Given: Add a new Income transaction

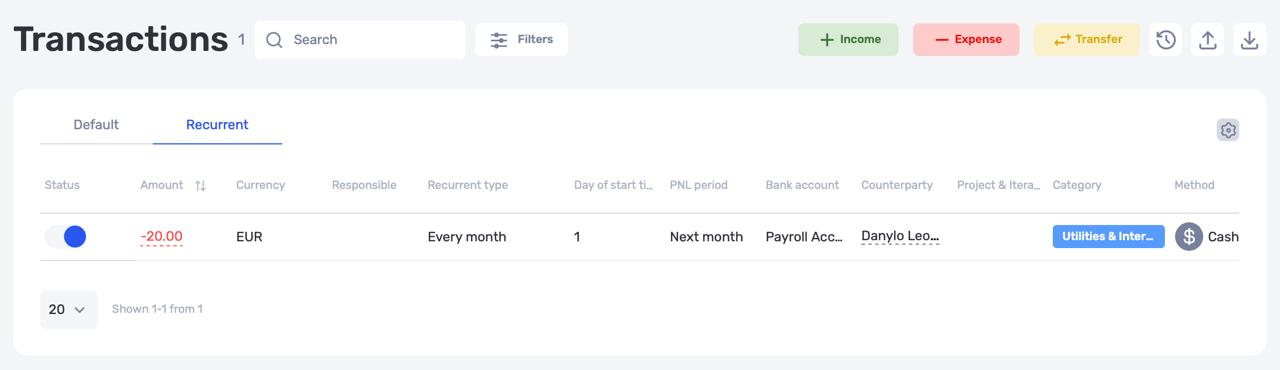Looking at the screenshot, I should pos(848,39).
